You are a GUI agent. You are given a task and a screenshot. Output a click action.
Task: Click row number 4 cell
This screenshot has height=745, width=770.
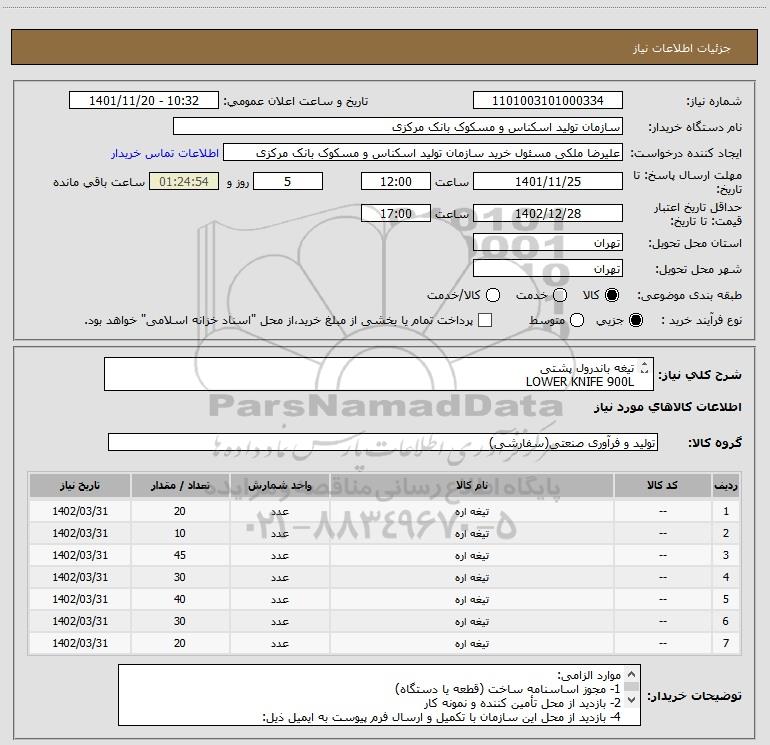click(x=726, y=577)
